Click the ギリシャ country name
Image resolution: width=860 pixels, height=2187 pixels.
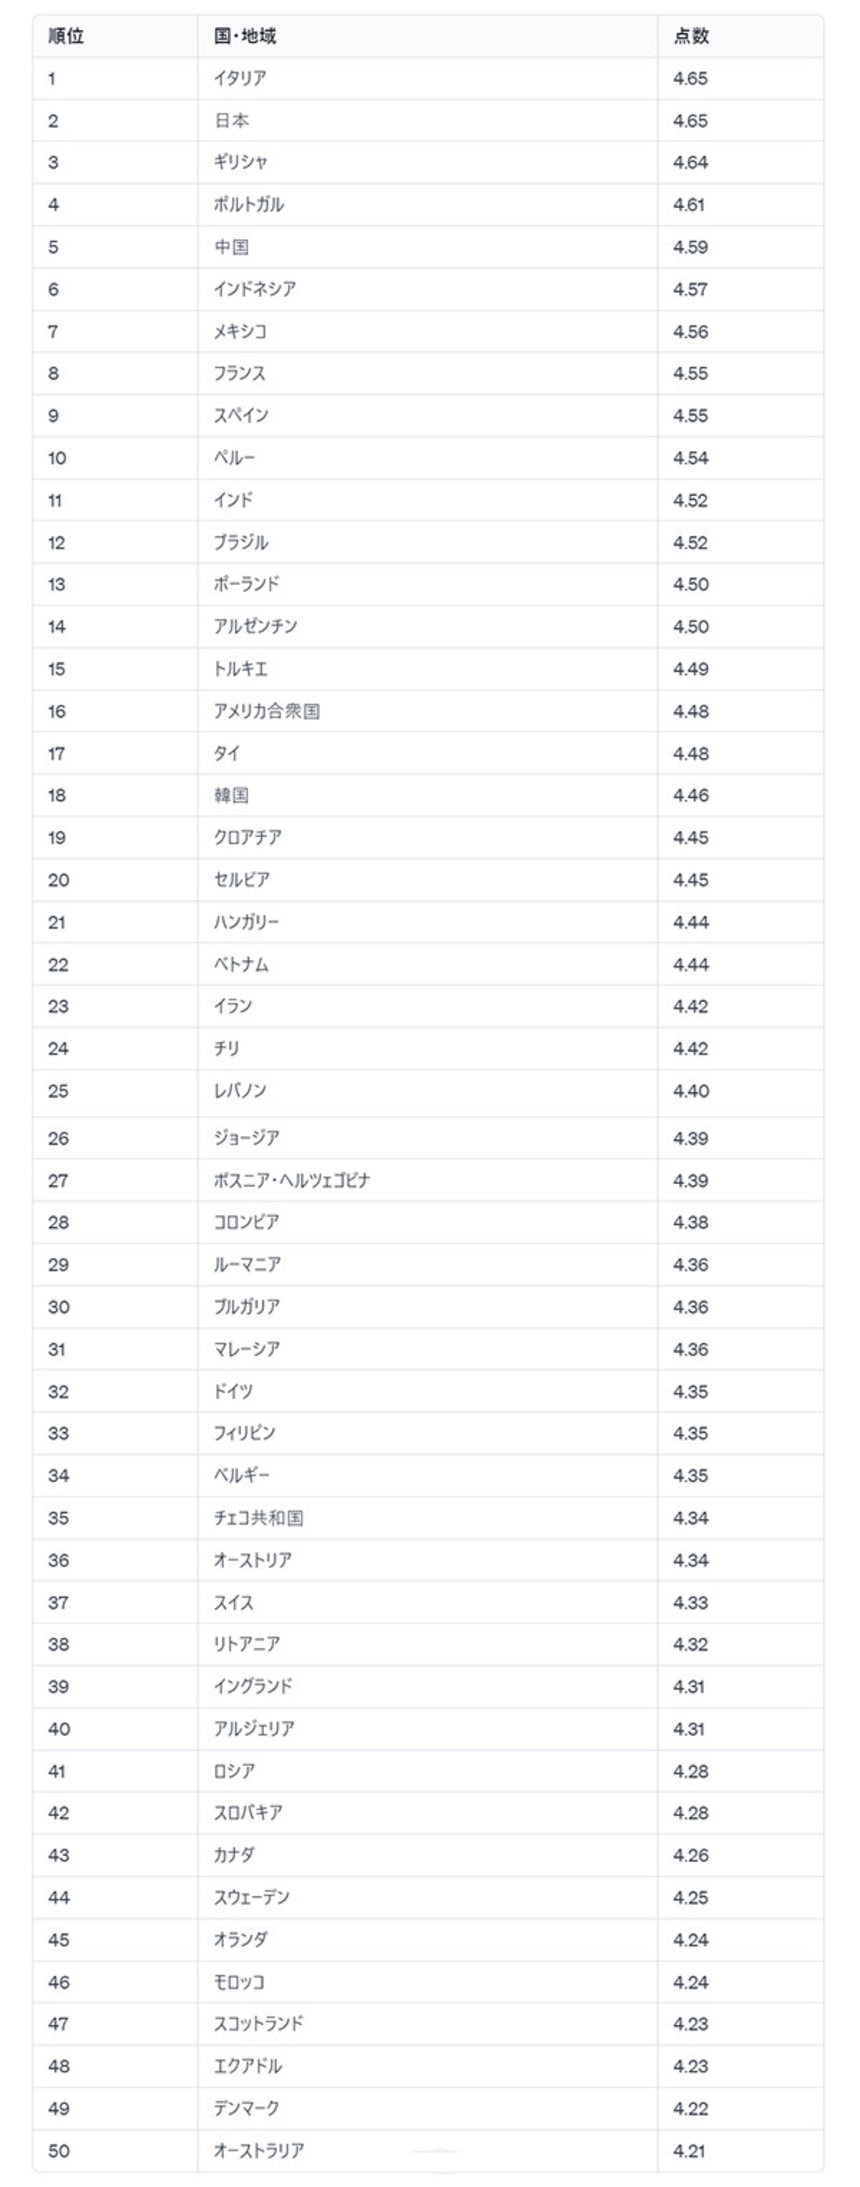click(x=241, y=163)
